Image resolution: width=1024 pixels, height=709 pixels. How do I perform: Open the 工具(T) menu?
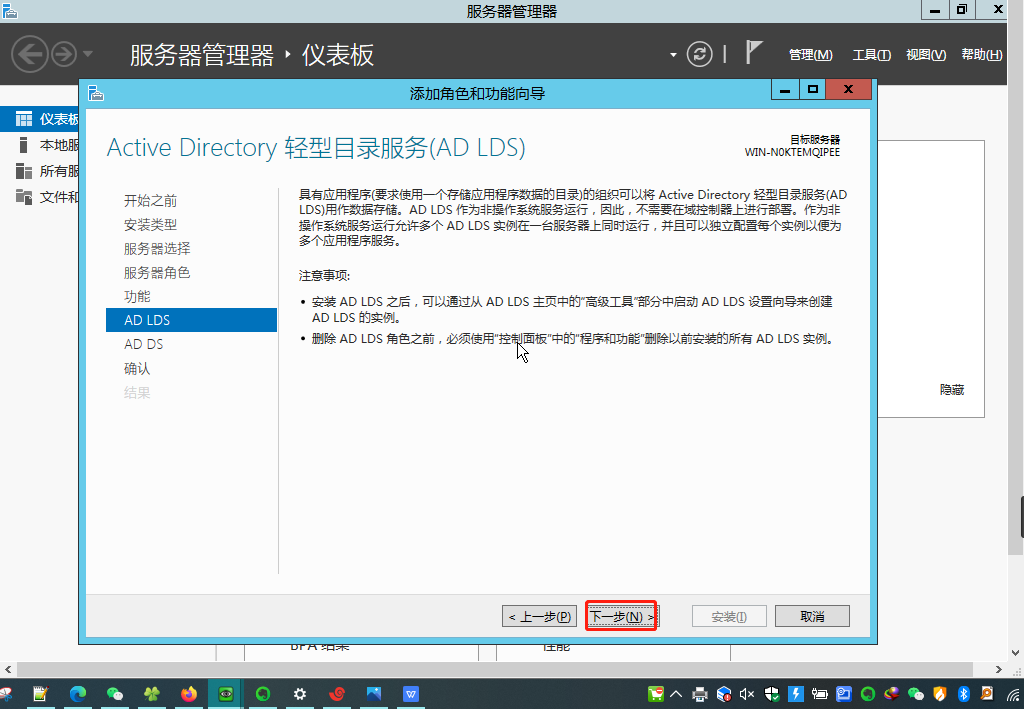click(871, 55)
